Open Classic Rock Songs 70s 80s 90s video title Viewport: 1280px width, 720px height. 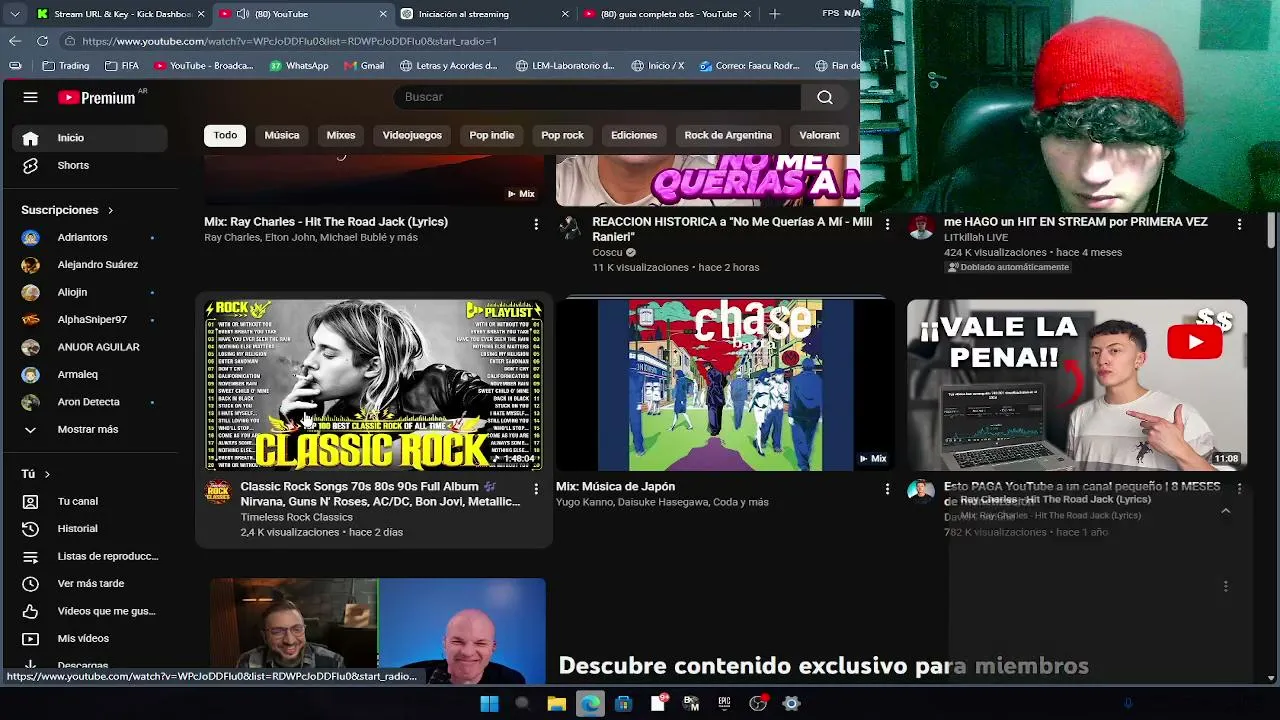point(380,494)
